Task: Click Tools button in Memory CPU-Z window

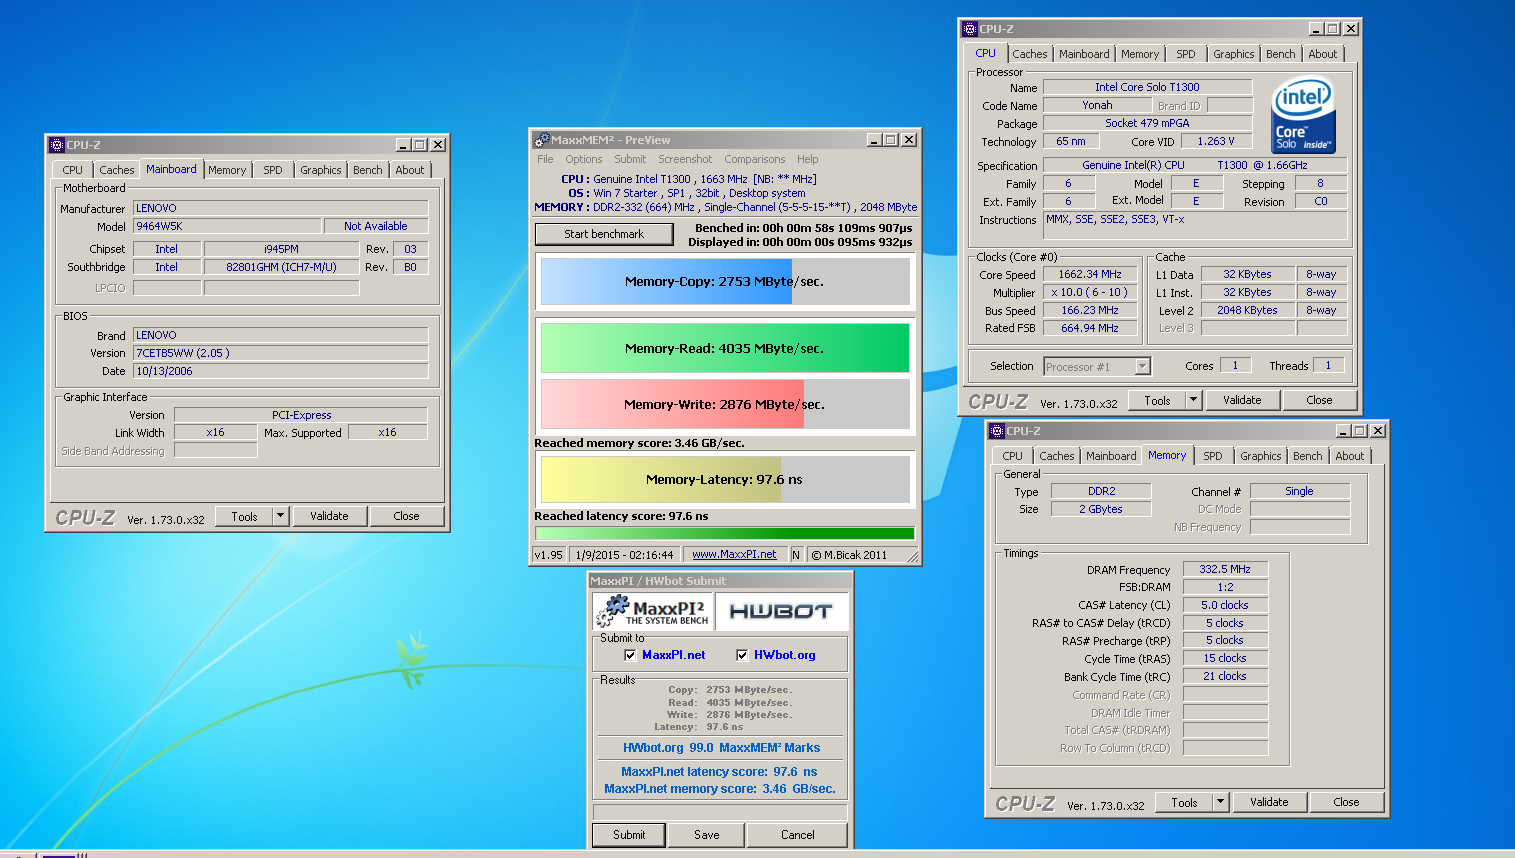Action: pos(1184,802)
